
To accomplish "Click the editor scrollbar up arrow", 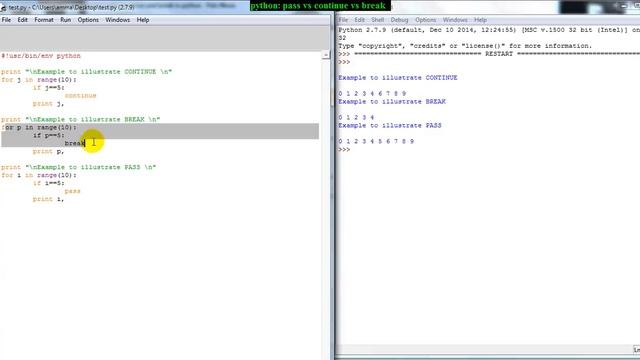I will 325,55.
